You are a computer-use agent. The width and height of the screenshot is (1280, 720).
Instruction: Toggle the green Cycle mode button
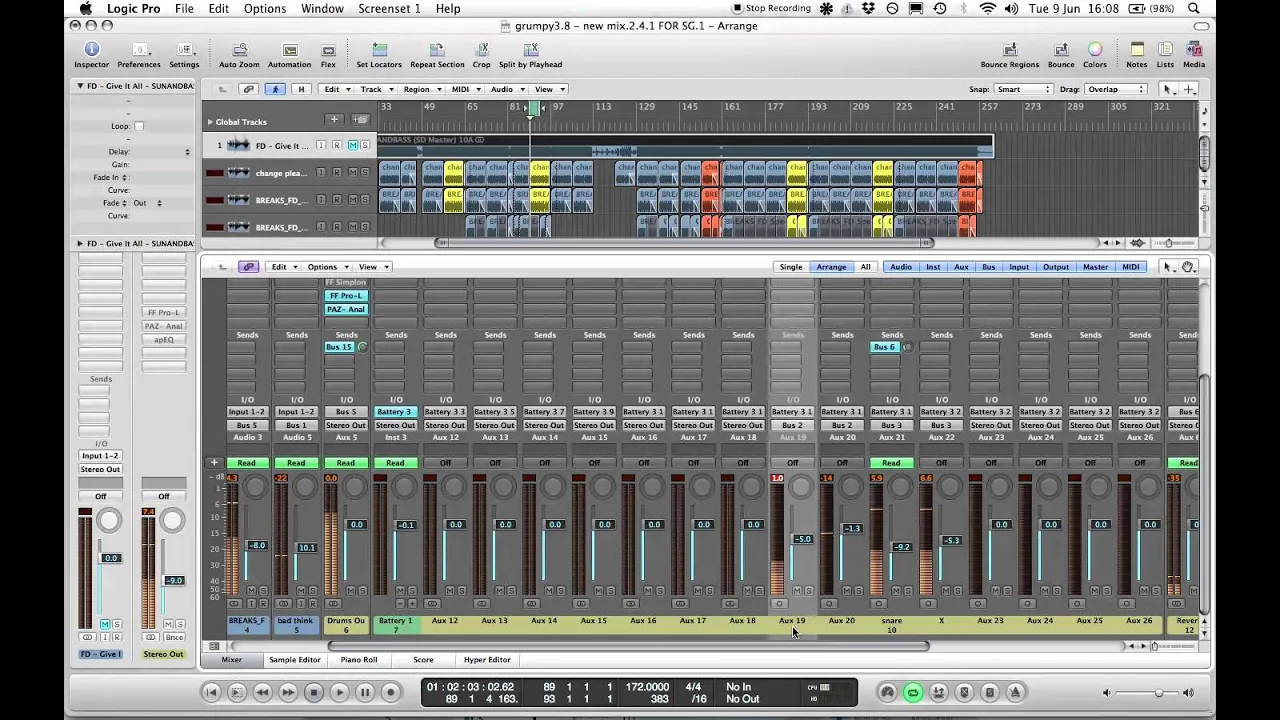(913, 692)
